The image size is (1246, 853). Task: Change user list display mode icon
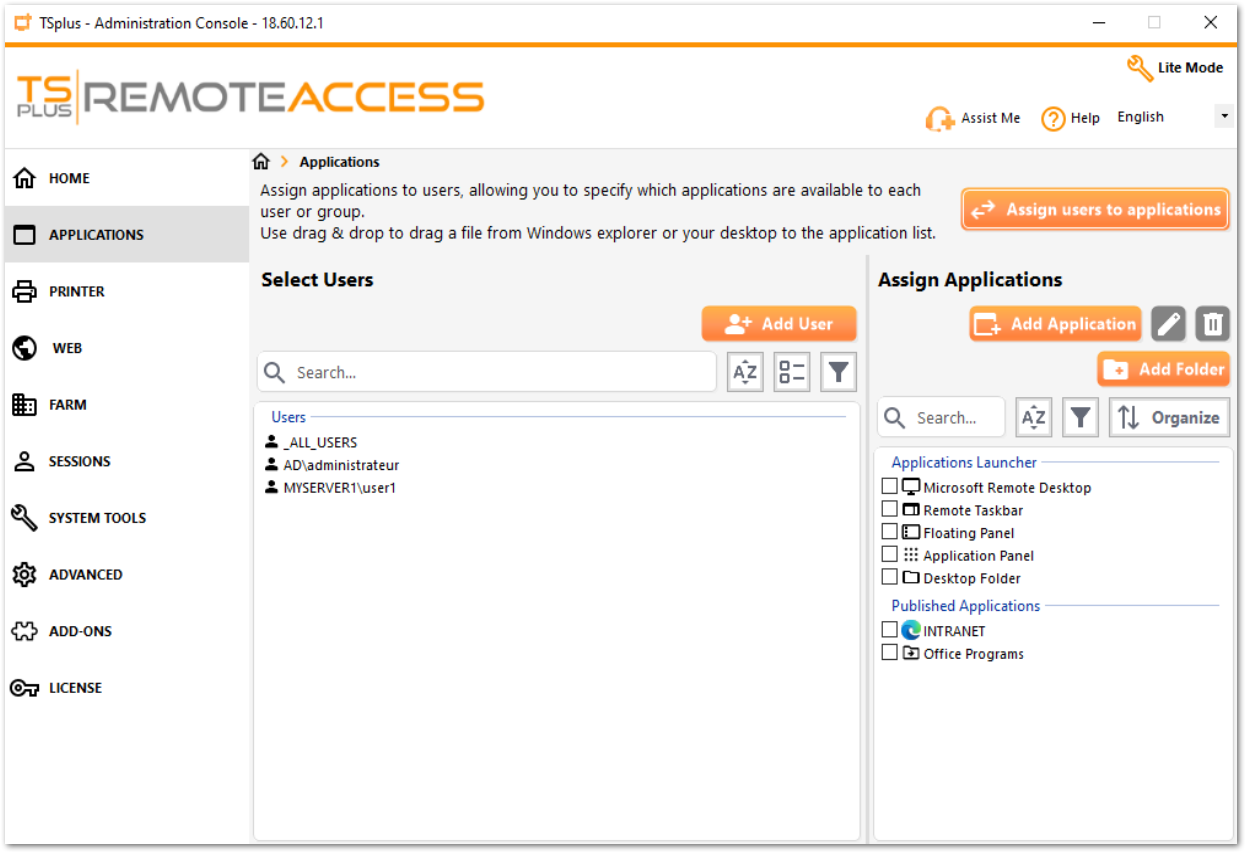[791, 371]
